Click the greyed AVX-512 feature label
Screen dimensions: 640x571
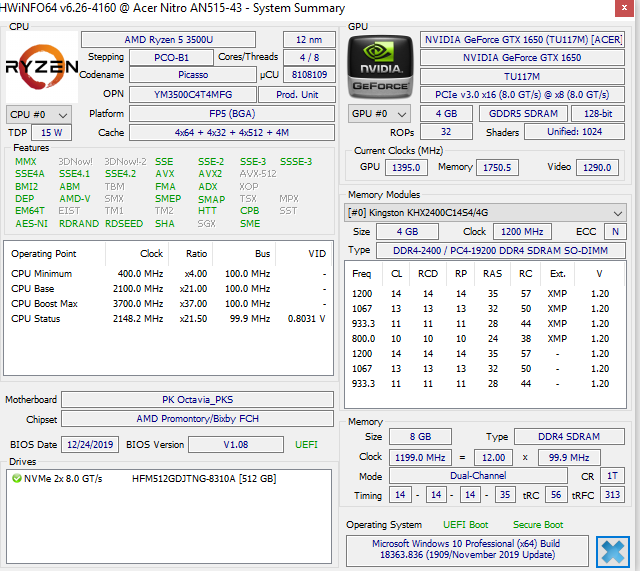[x=258, y=174]
